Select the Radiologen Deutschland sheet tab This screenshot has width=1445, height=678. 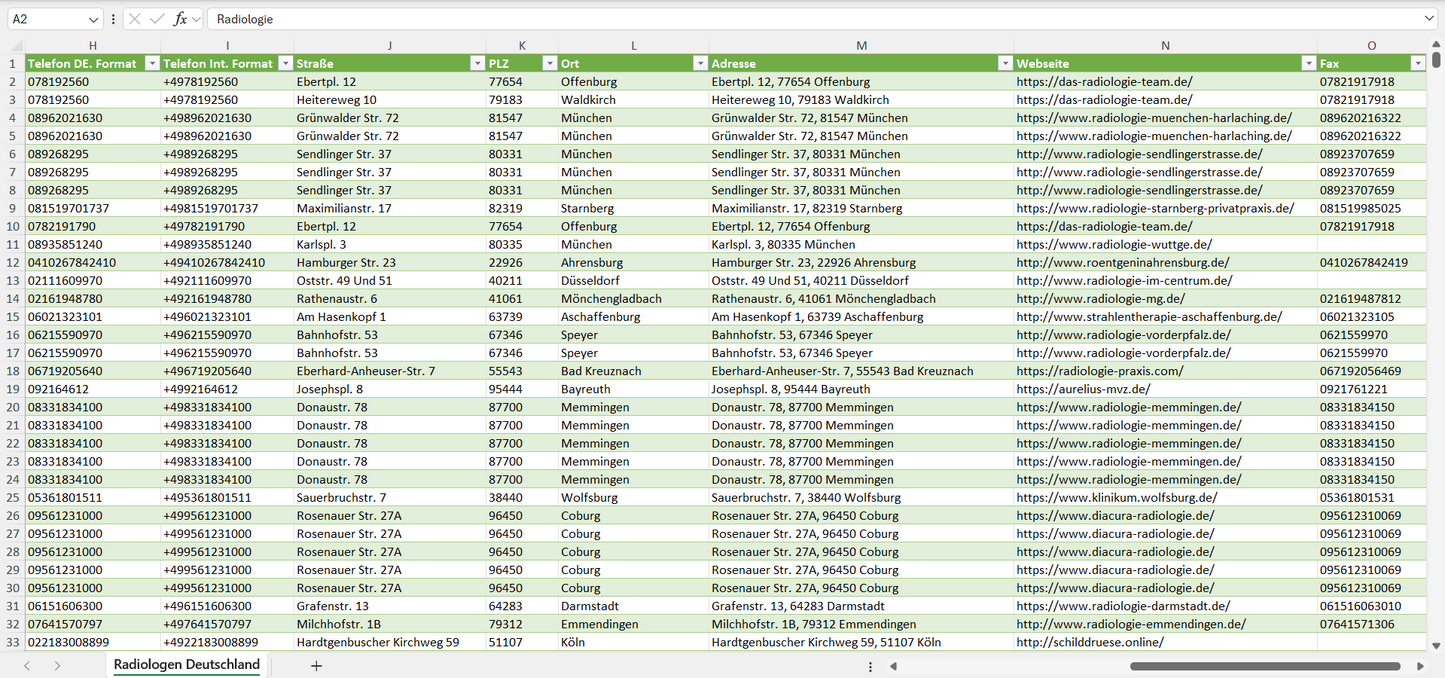coord(186,665)
